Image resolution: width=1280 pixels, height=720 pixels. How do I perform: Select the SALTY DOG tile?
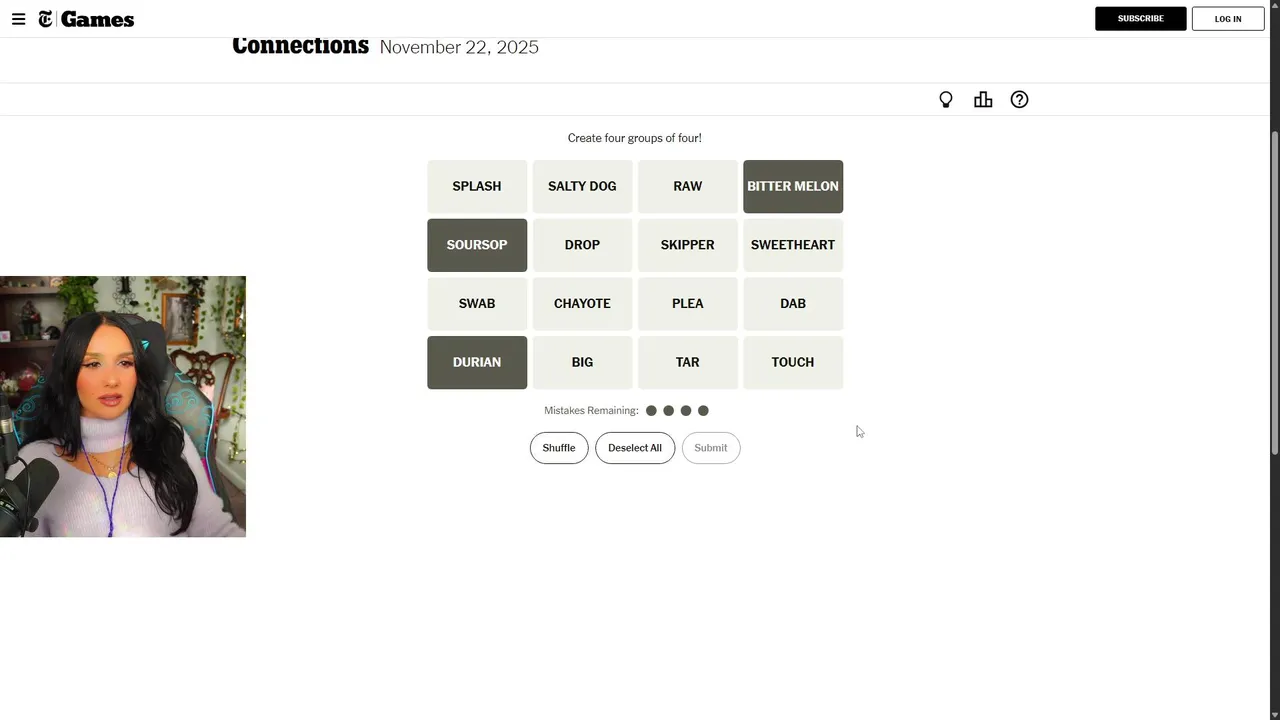(x=582, y=187)
